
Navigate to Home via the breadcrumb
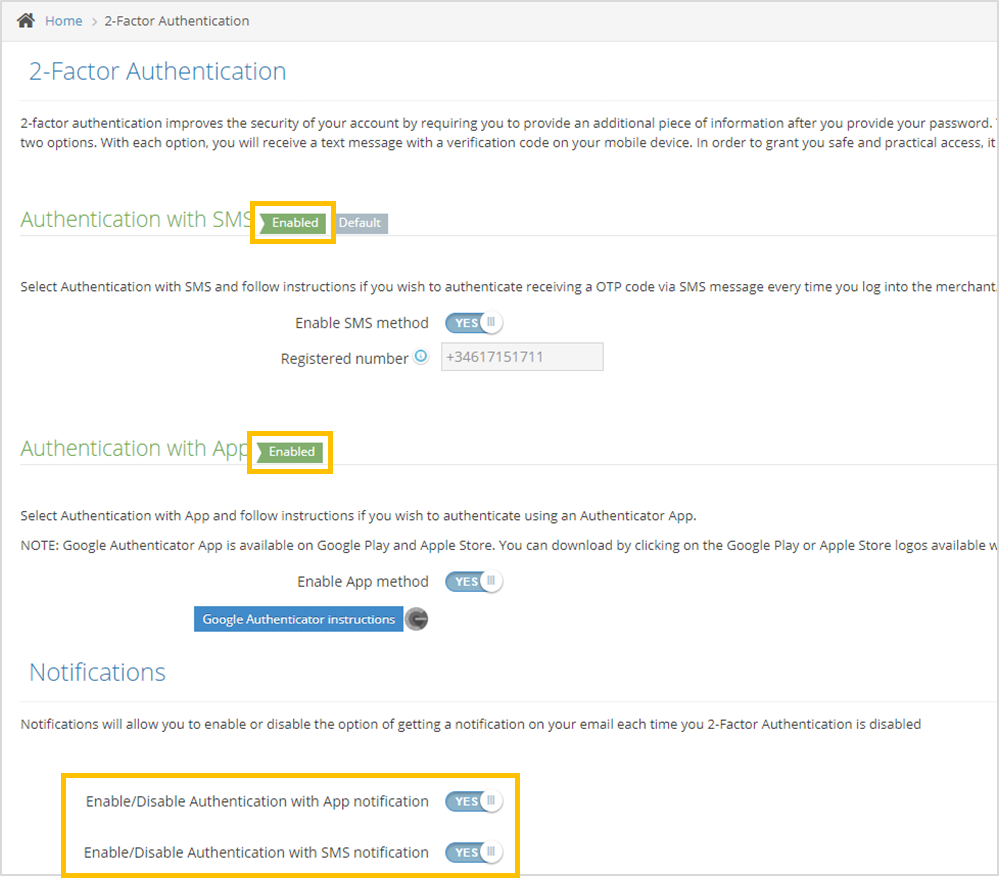[63, 19]
